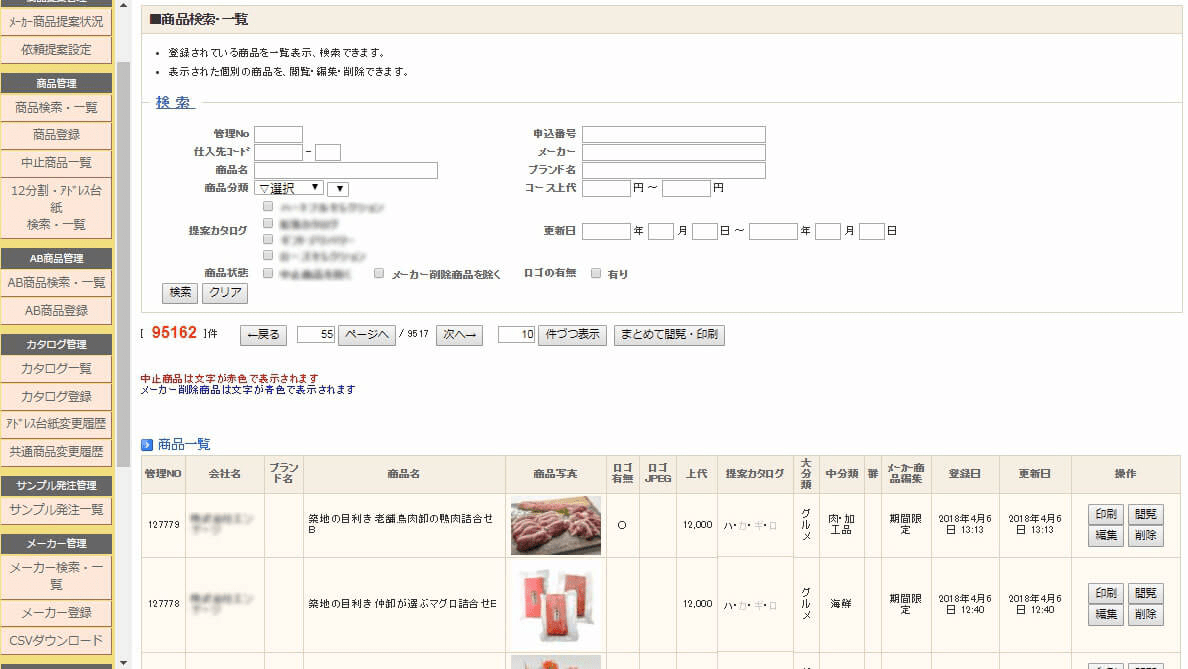Go to カタログ一覧 in the sidebar
The image size is (1188, 669).
click(x=56, y=368)
